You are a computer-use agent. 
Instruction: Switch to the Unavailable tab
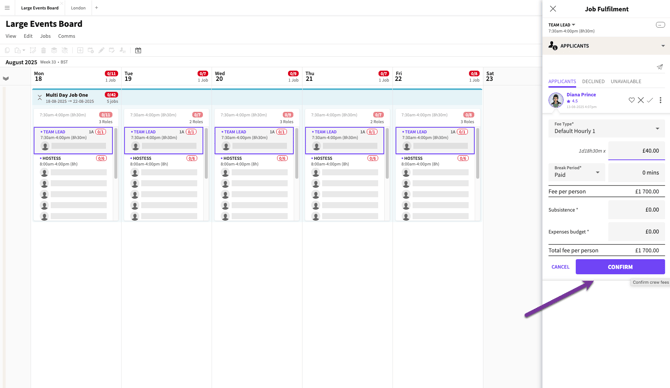(626, 81)
